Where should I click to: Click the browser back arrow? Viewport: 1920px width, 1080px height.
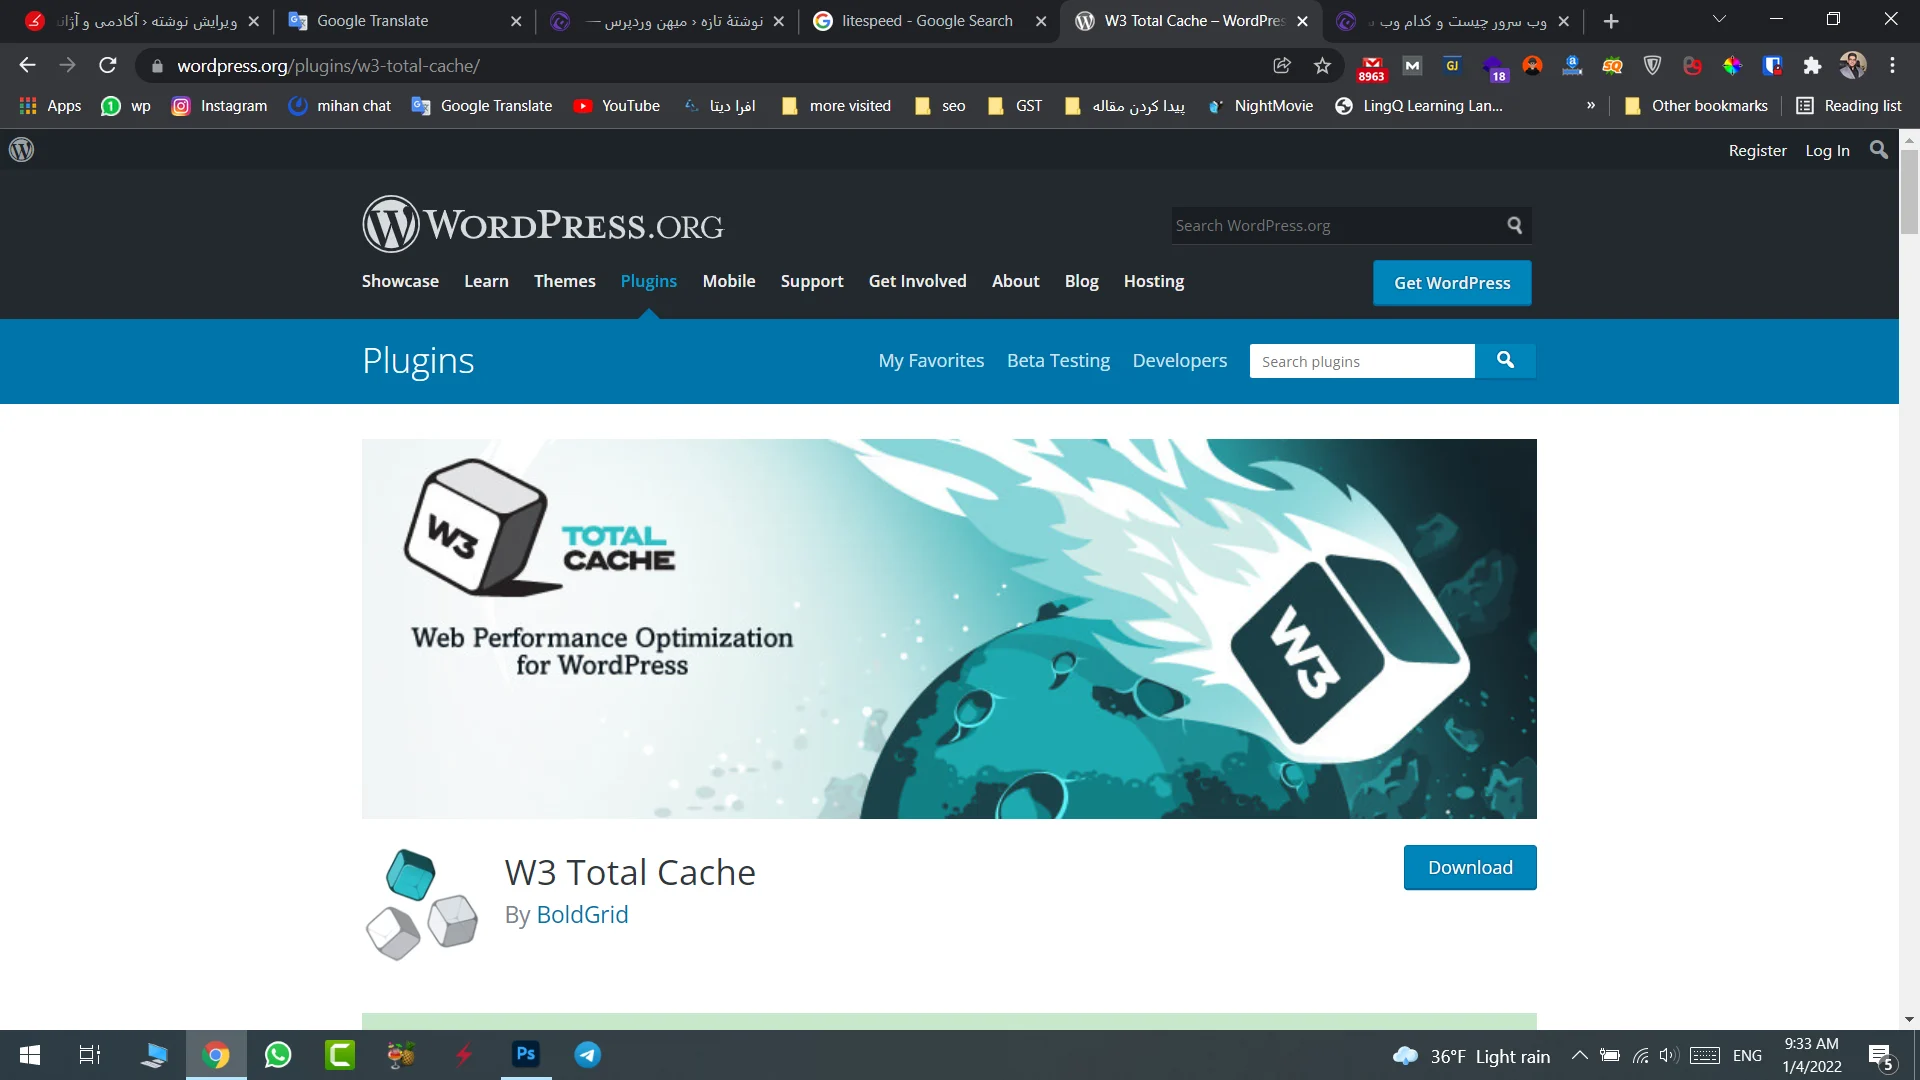click(x=27, y=65)
